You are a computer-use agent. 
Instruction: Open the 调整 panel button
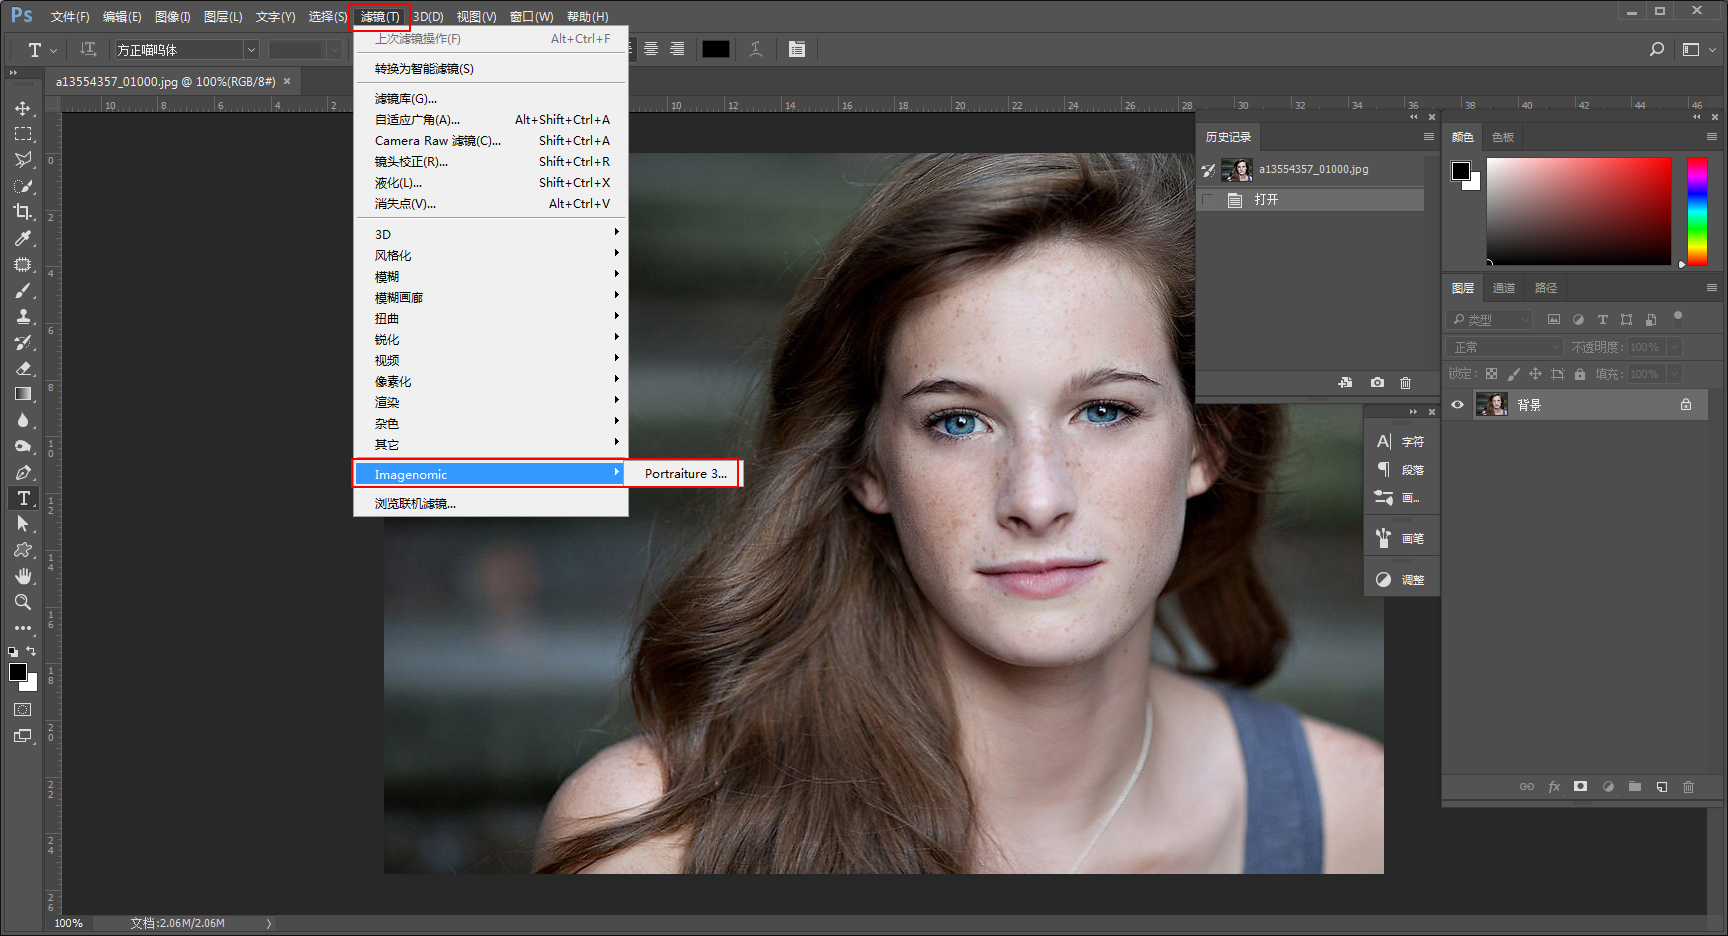(x=1401, y=580)
